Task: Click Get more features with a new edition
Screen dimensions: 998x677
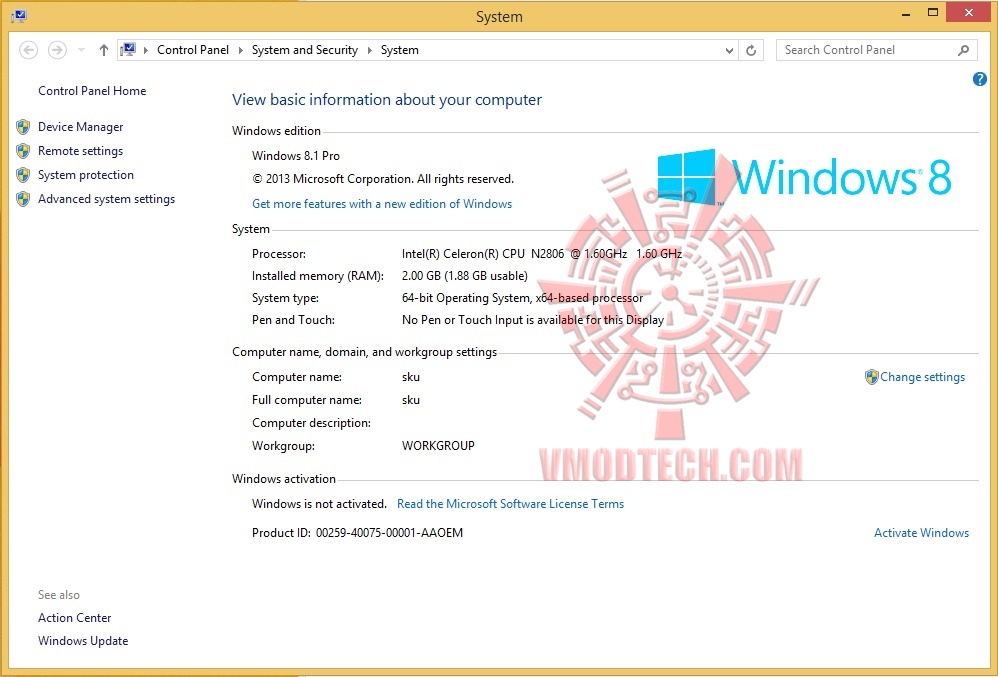Action: pyautogui.click(x=382, y=204)
